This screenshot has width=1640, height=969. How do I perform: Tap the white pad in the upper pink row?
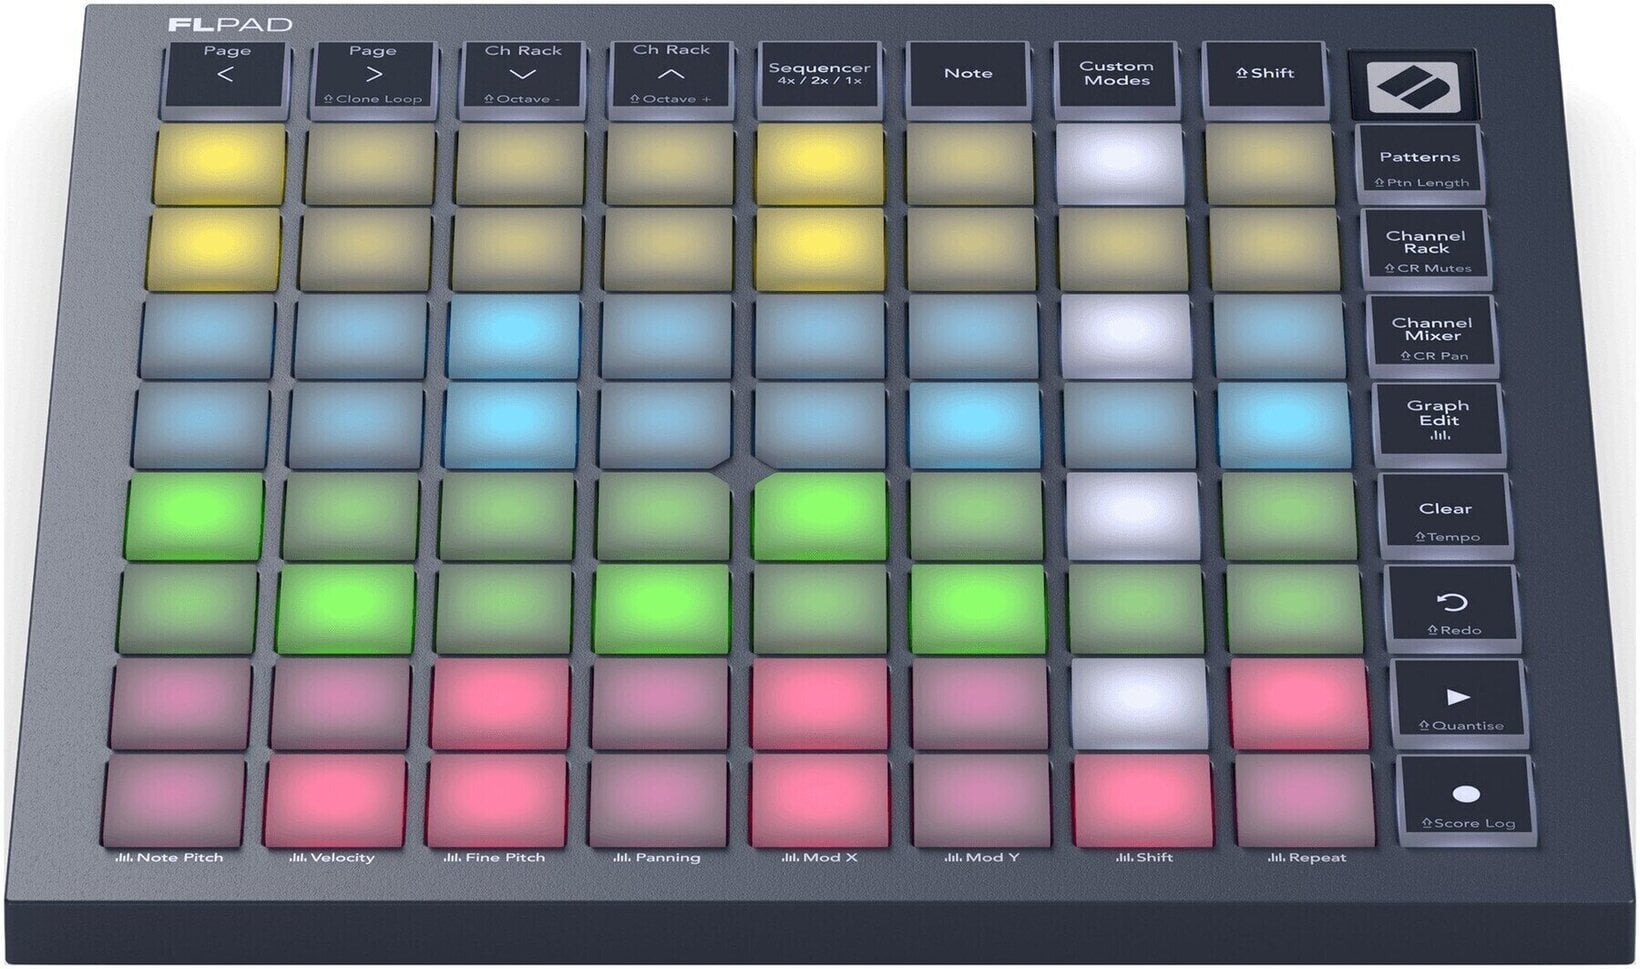(1140, 705)
